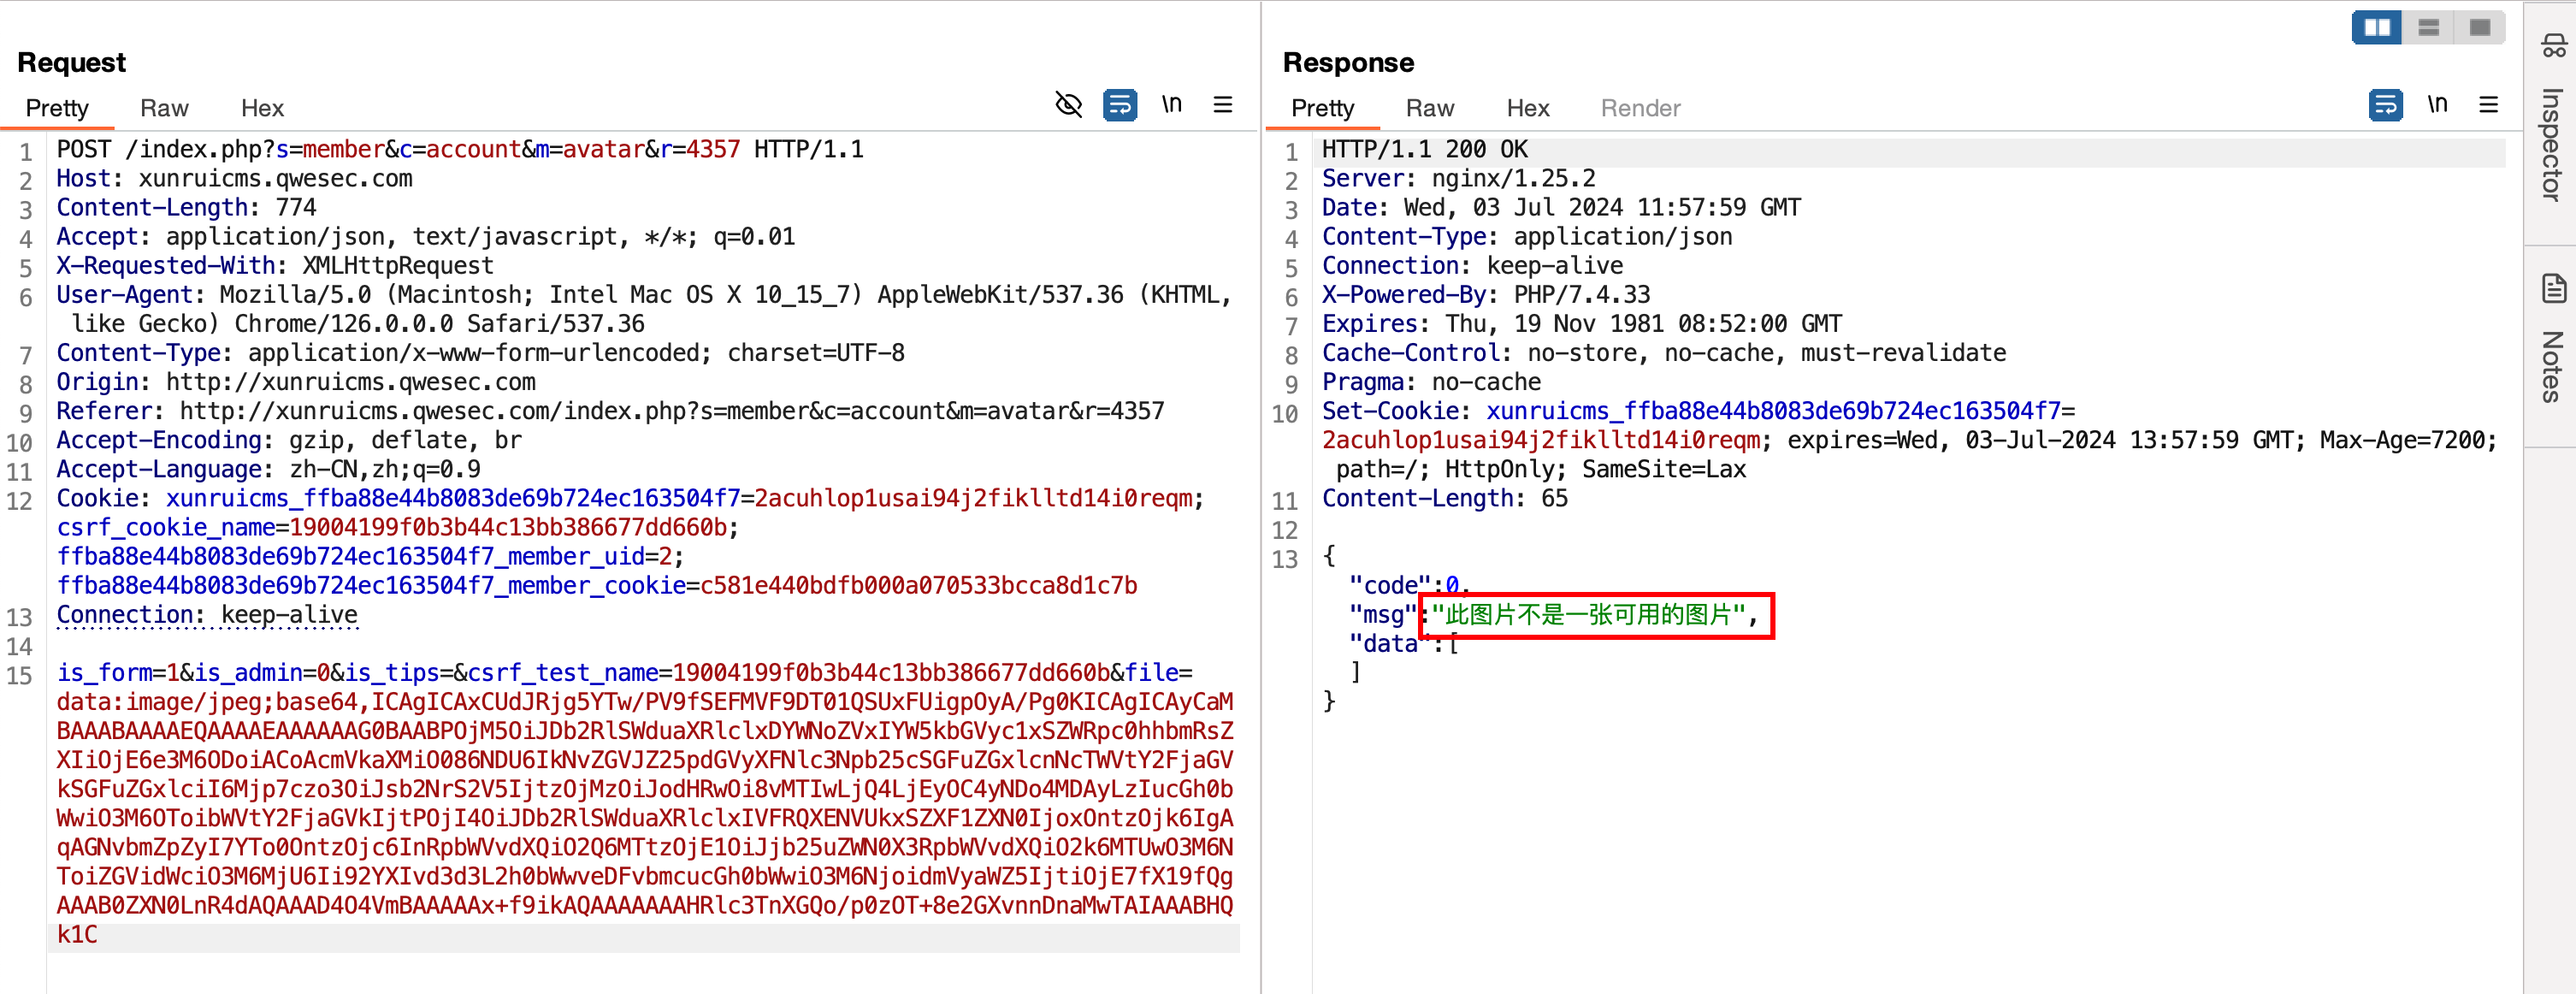
Task: Click Pragma: no-cache response header
Action: point(1431,382)
